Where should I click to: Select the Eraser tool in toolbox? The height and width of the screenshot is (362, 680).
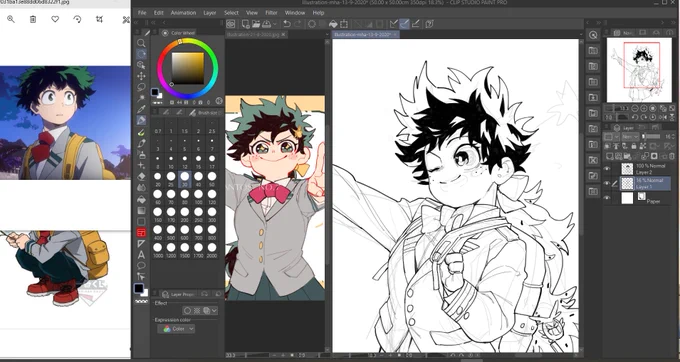click(x=141, y=176)
